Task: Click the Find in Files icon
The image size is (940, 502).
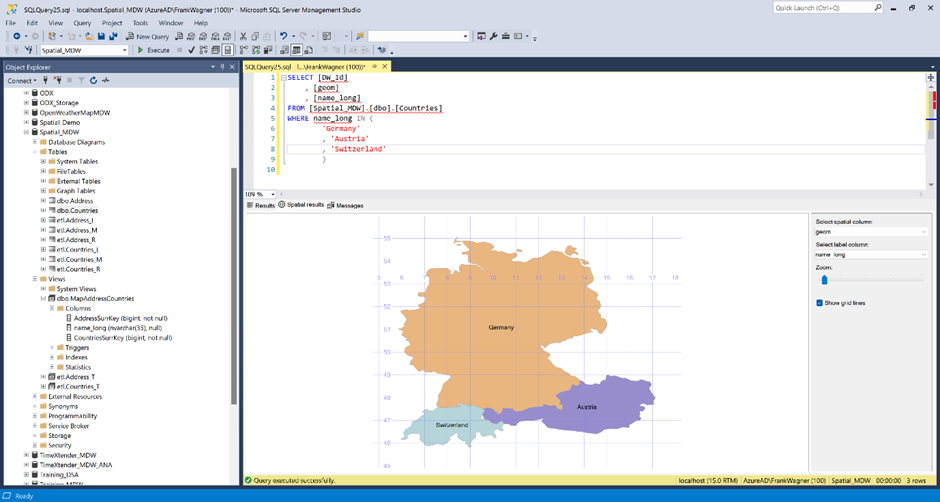Action: [x=359, y=37]
